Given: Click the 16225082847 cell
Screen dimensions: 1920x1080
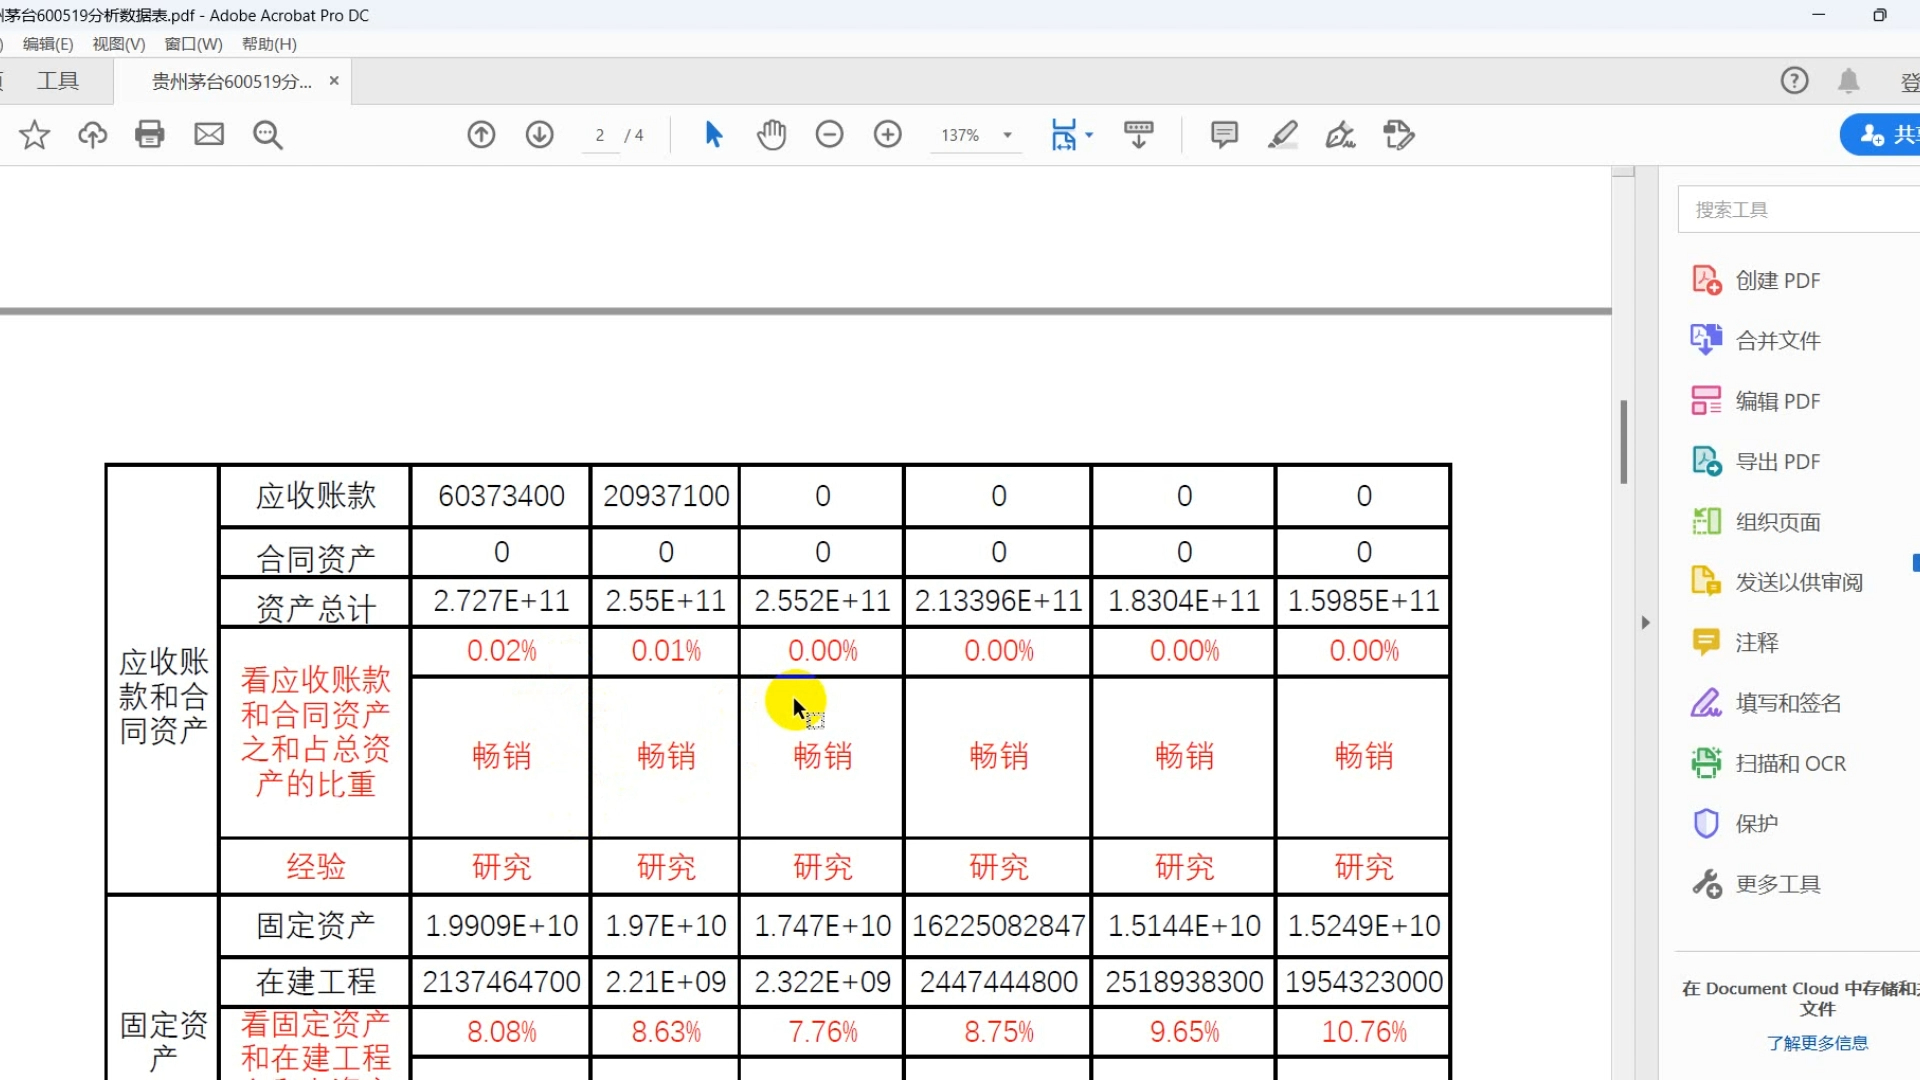Looking at the screenshot, I should [998, 926].
